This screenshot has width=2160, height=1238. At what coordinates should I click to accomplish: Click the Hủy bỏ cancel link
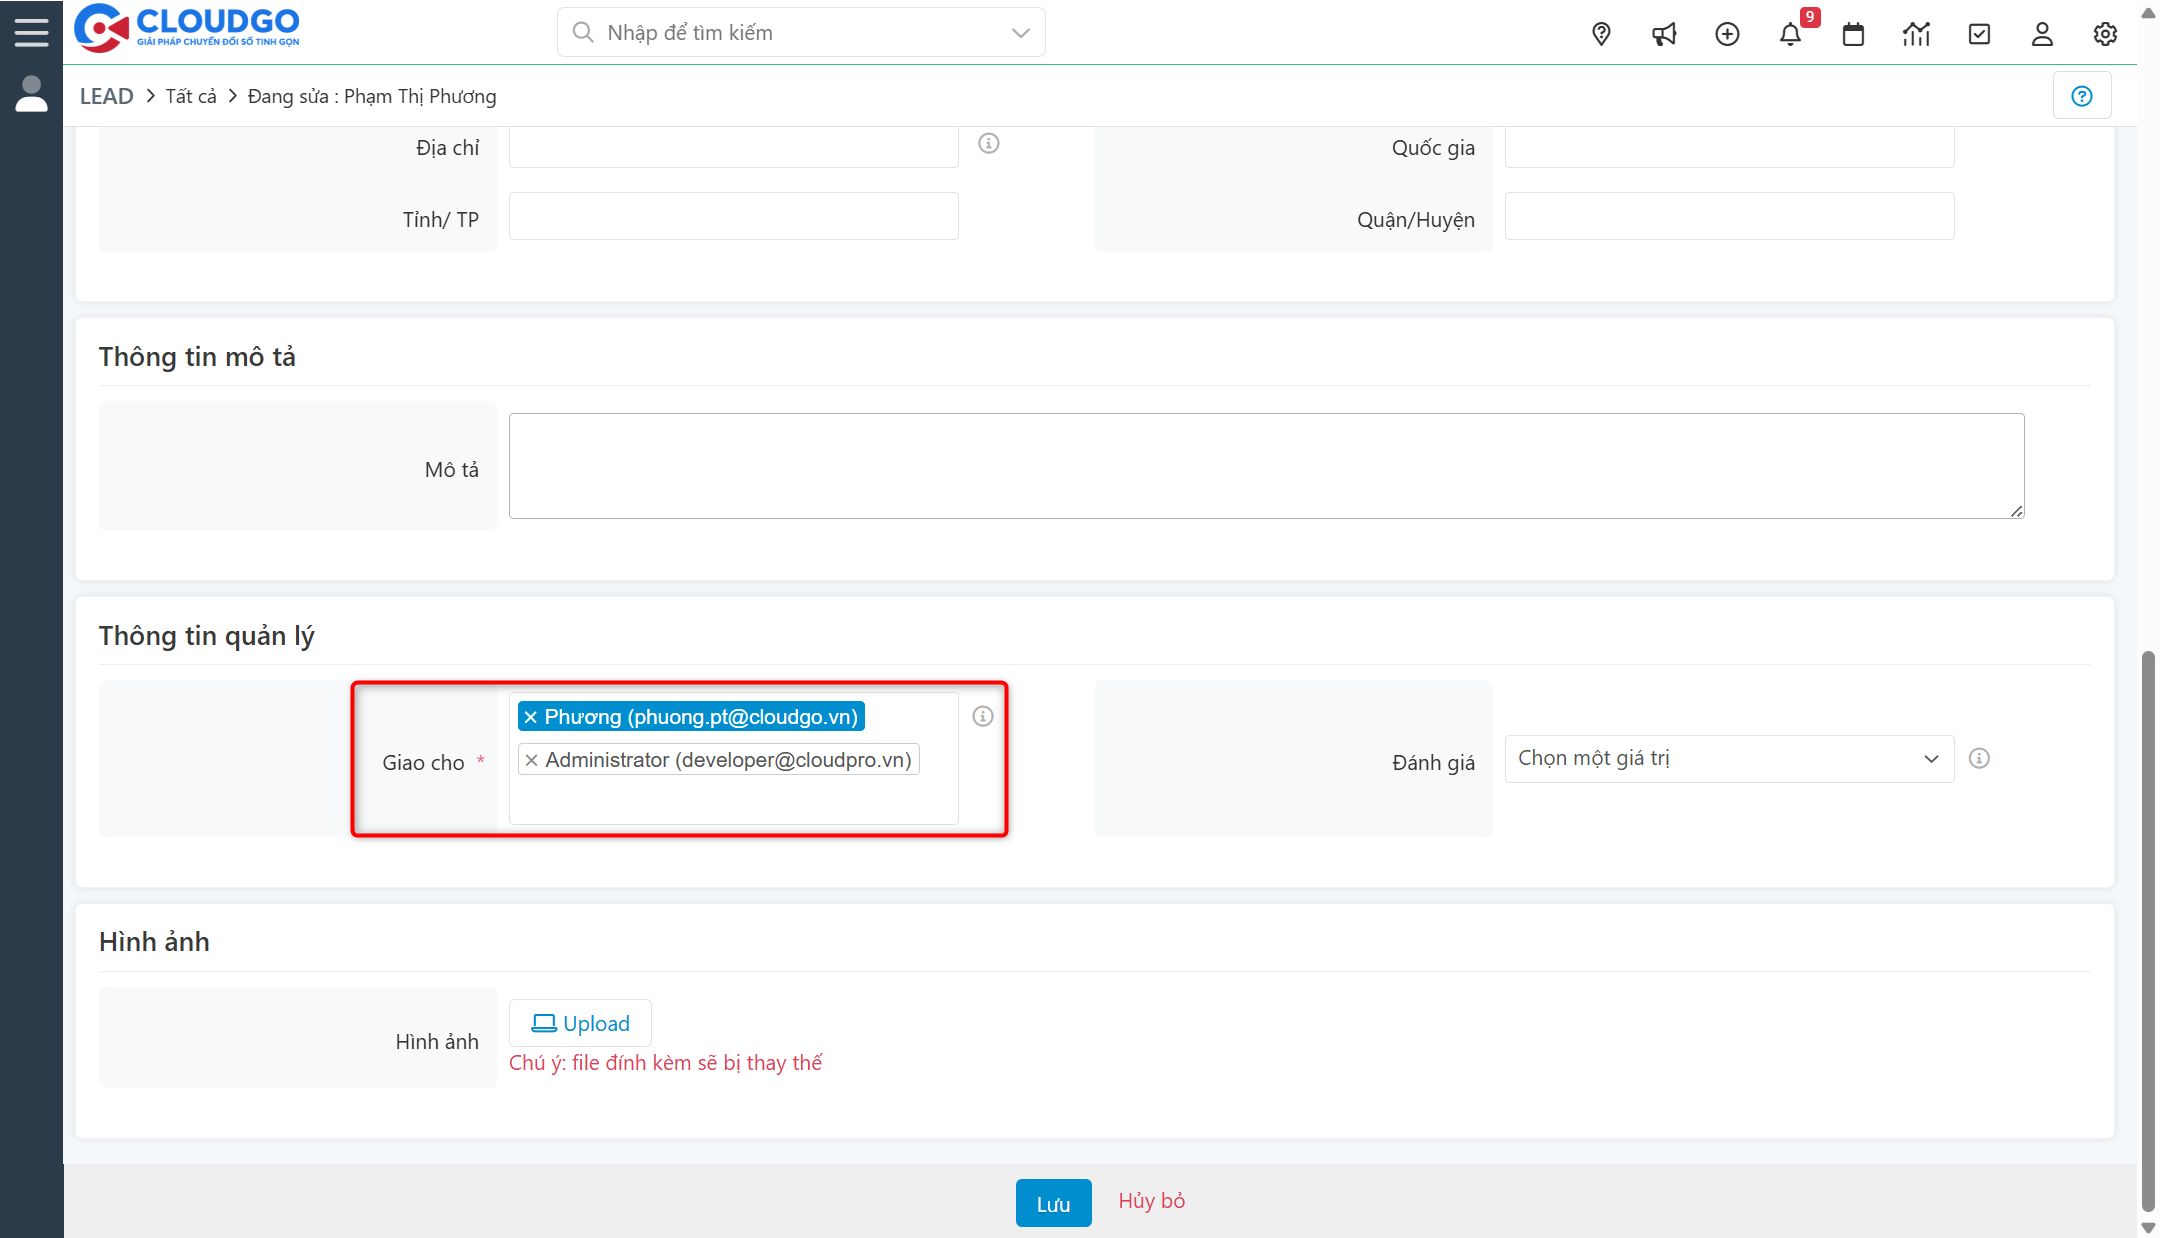pyautogui.click(x=1151, y=1201)
